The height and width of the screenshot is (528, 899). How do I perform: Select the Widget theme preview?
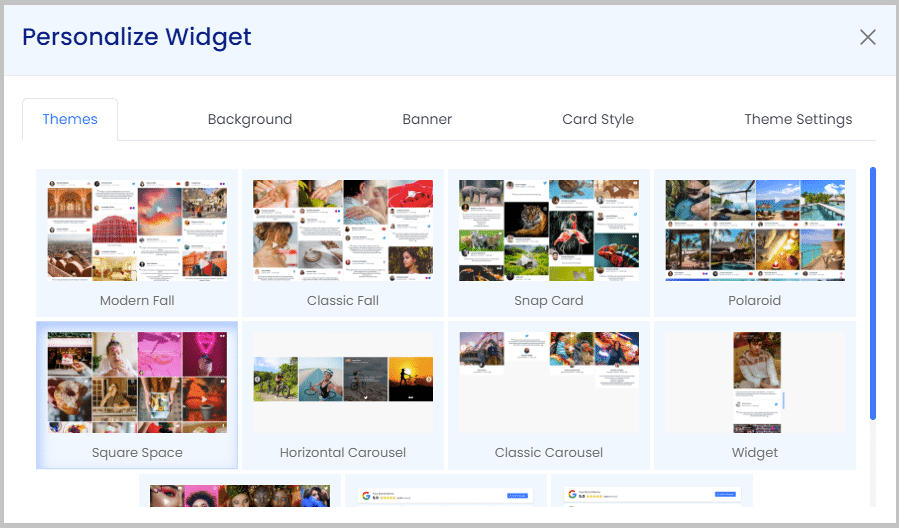[x=755, y=382]
